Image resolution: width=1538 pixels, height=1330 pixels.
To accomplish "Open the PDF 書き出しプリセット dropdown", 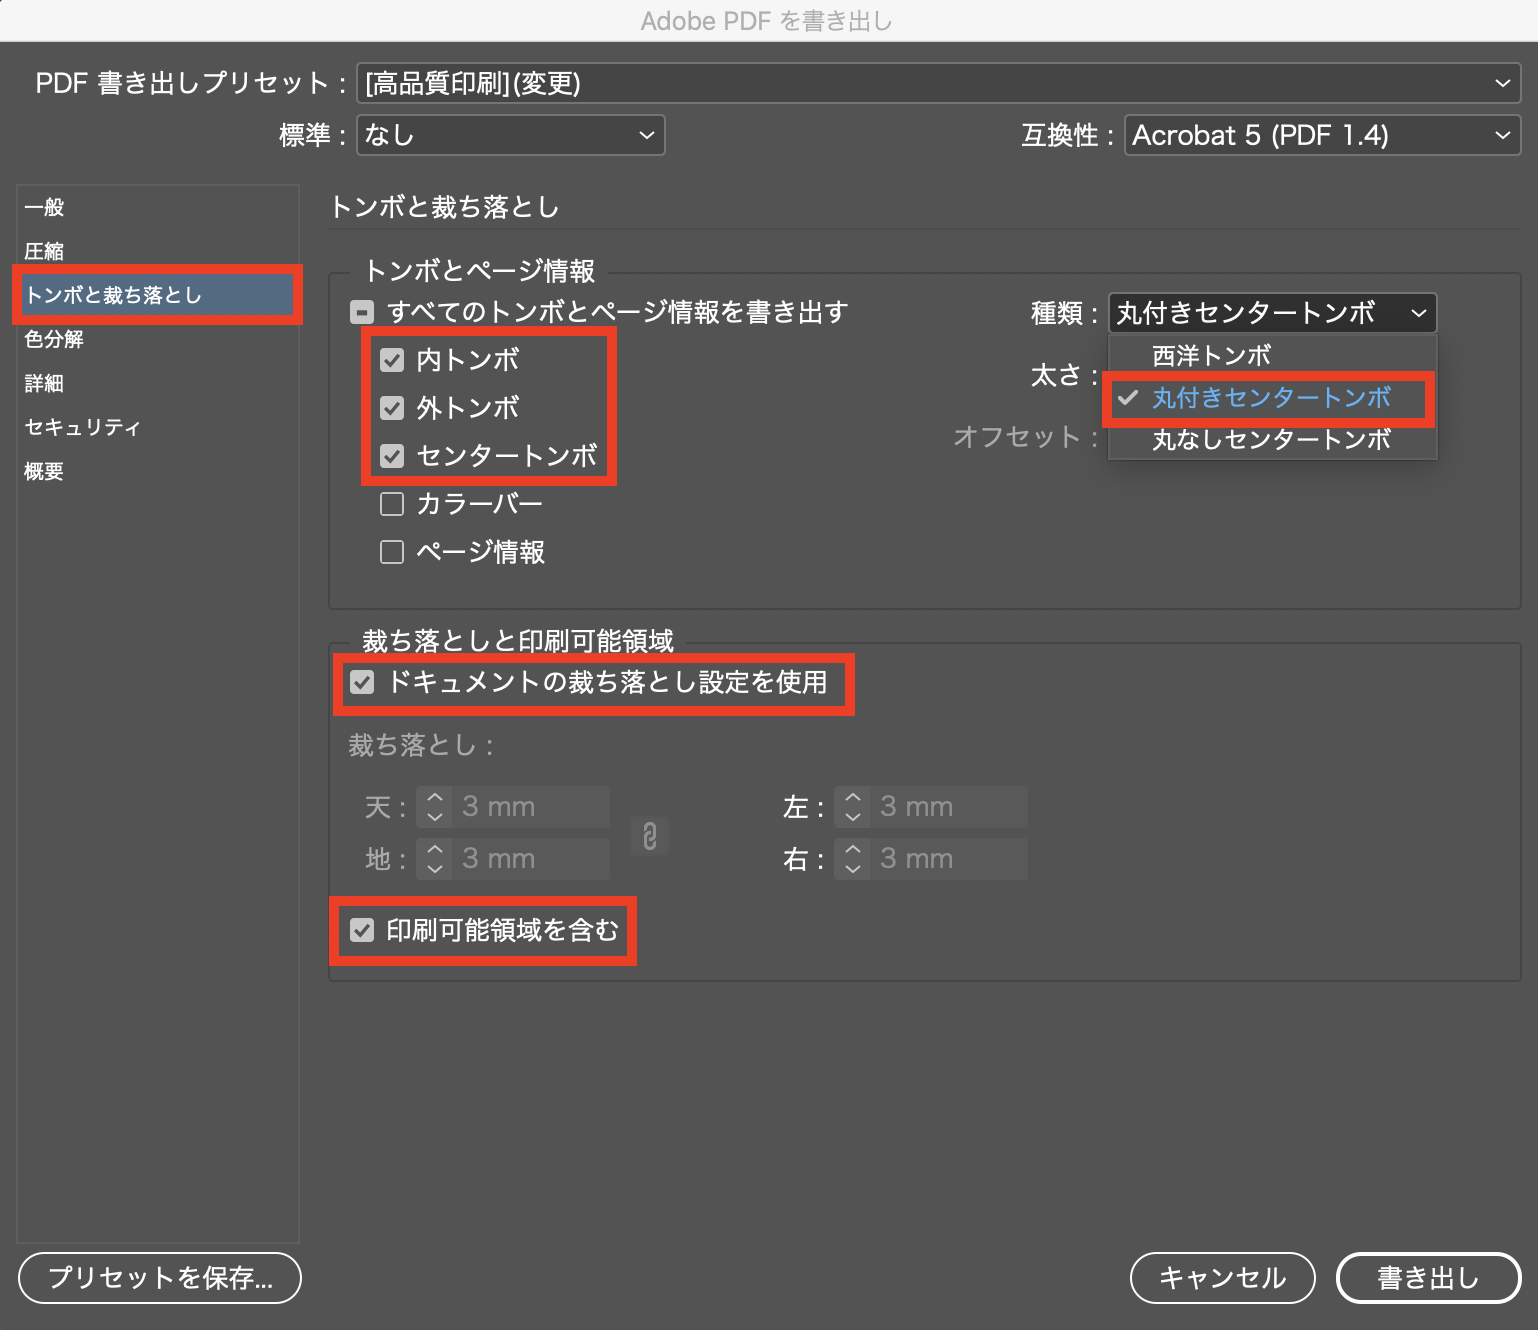I will [938, 83].
